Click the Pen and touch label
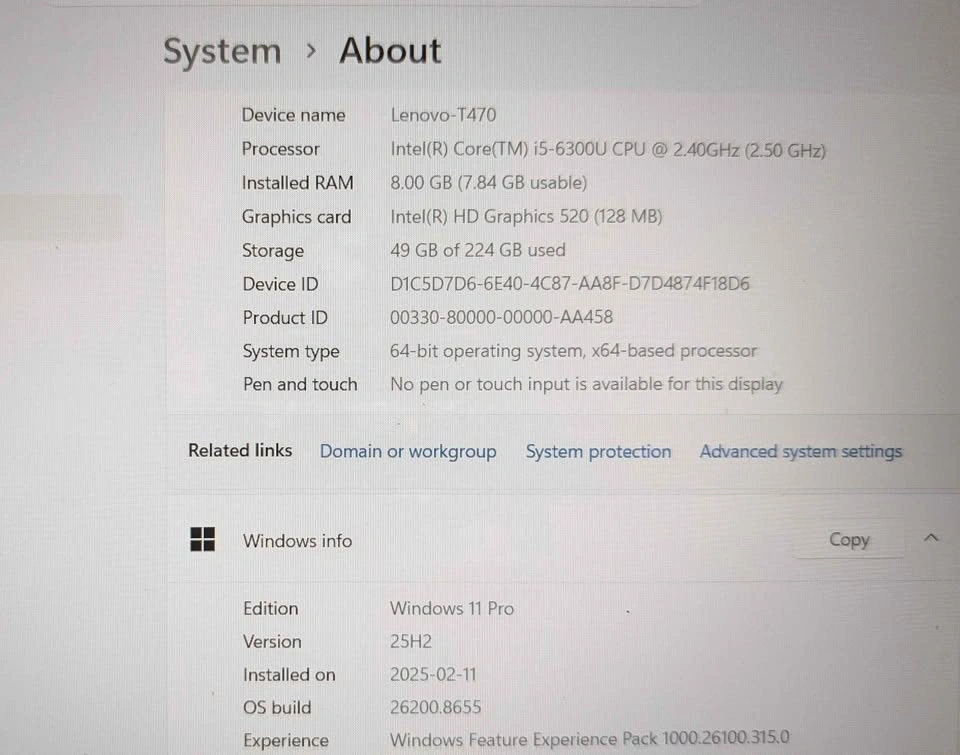This screenshot has height=755, width=960. click(x=300, y=384)
